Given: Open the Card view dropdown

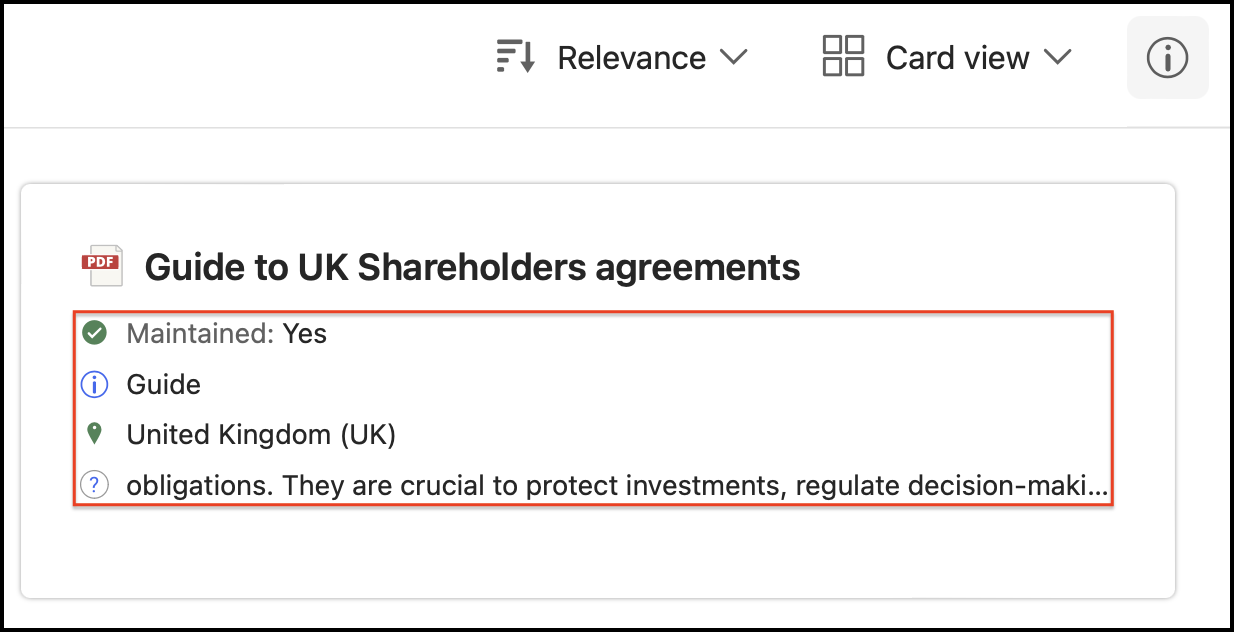Looking at the screenshot, I should tap(957, 58).
